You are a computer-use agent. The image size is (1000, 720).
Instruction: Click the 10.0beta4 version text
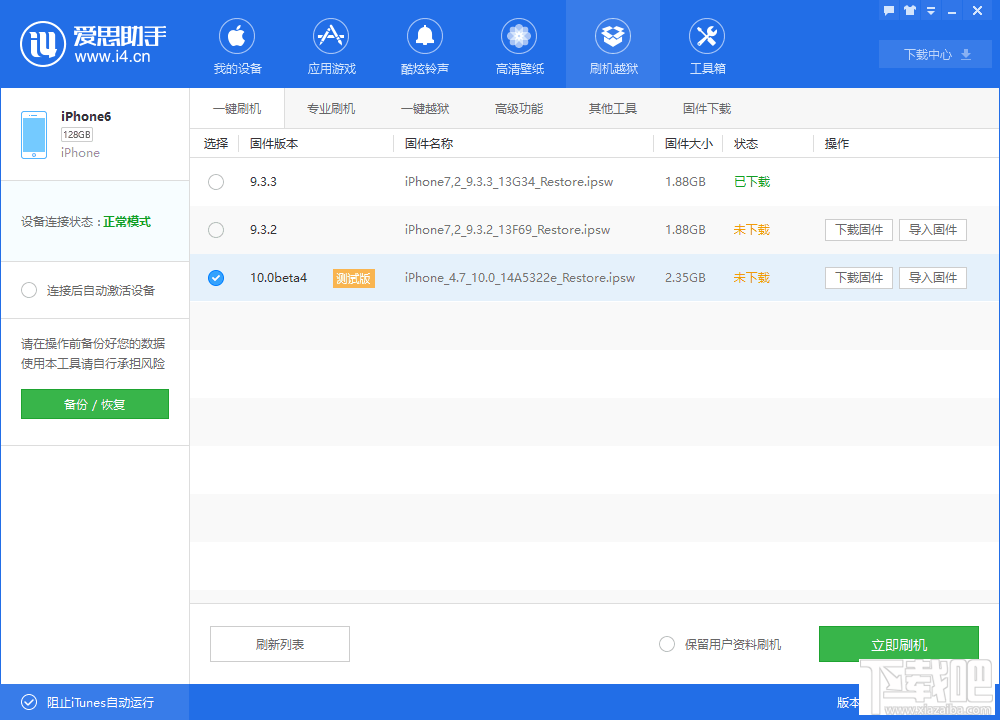click(279, 278)
